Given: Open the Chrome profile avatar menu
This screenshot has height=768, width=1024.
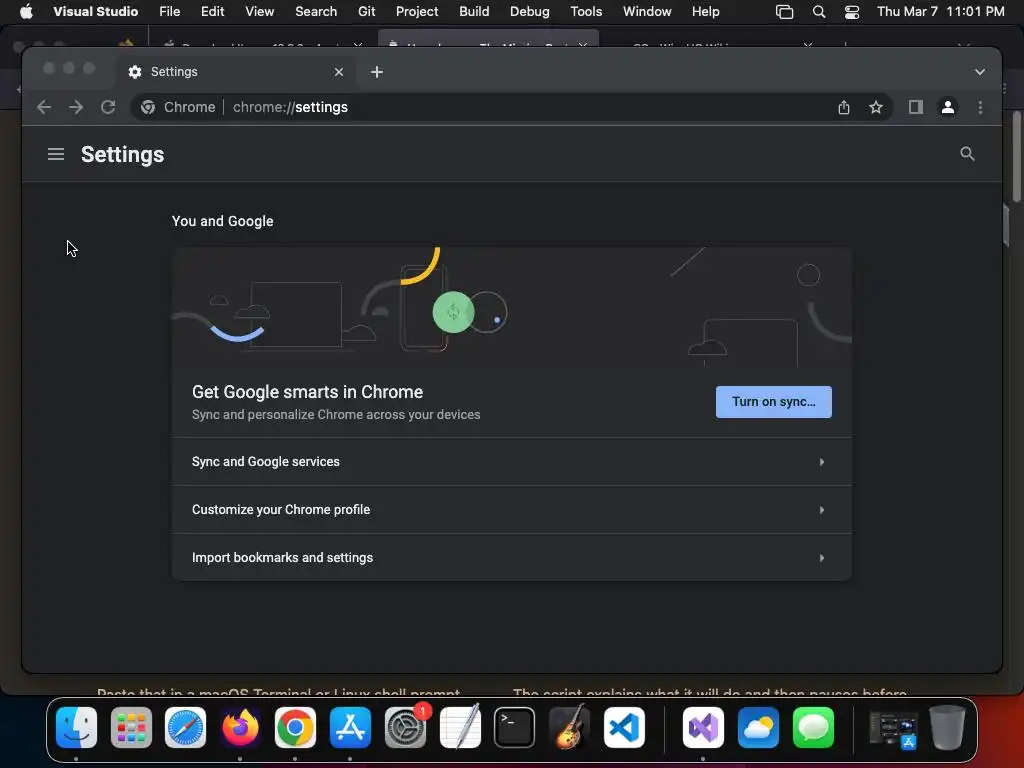Looking at the screenshot, I should tap(948, 107).
